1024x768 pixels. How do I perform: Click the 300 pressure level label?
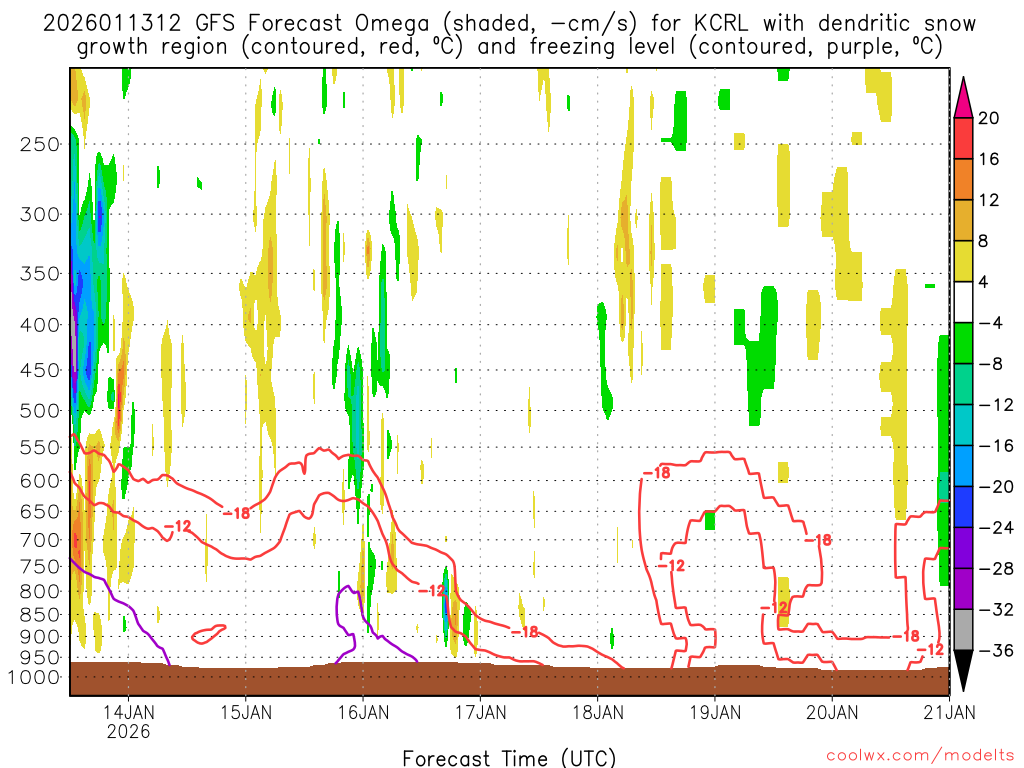40,214
